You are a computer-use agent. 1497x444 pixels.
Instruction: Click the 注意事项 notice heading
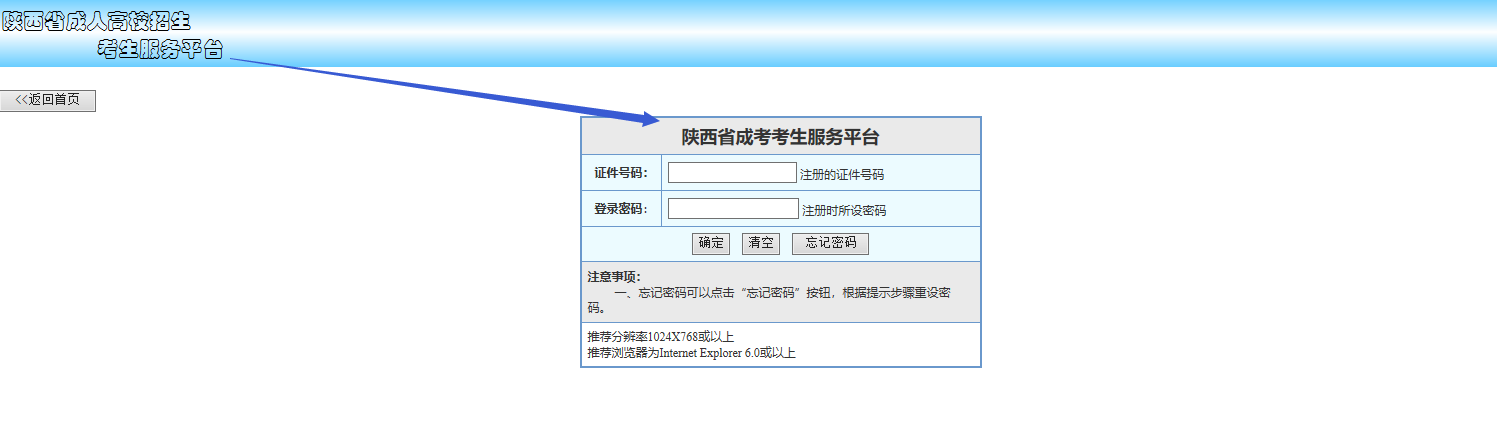click(614, 276)
